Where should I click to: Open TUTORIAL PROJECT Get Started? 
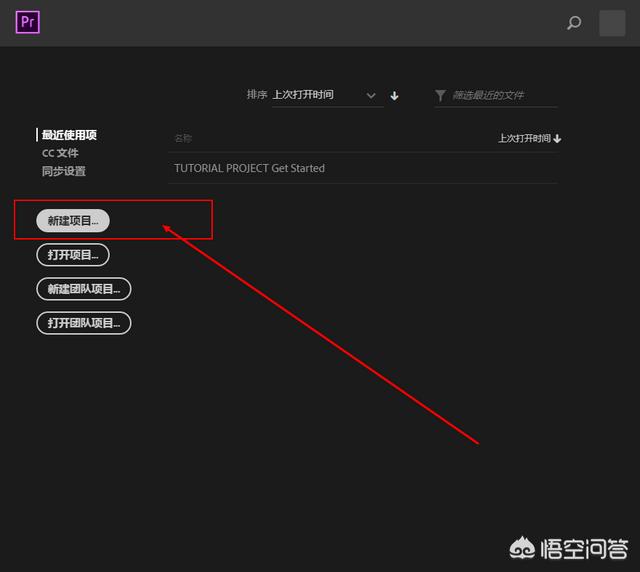coord(250,168)
